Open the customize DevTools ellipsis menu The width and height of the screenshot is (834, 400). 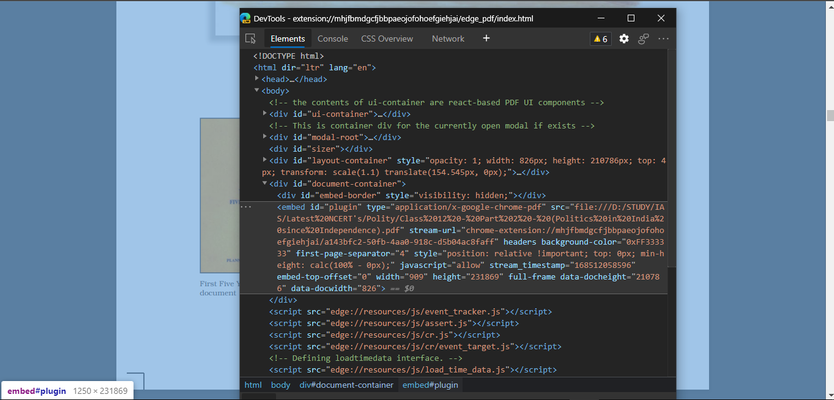tap(663, 39)
